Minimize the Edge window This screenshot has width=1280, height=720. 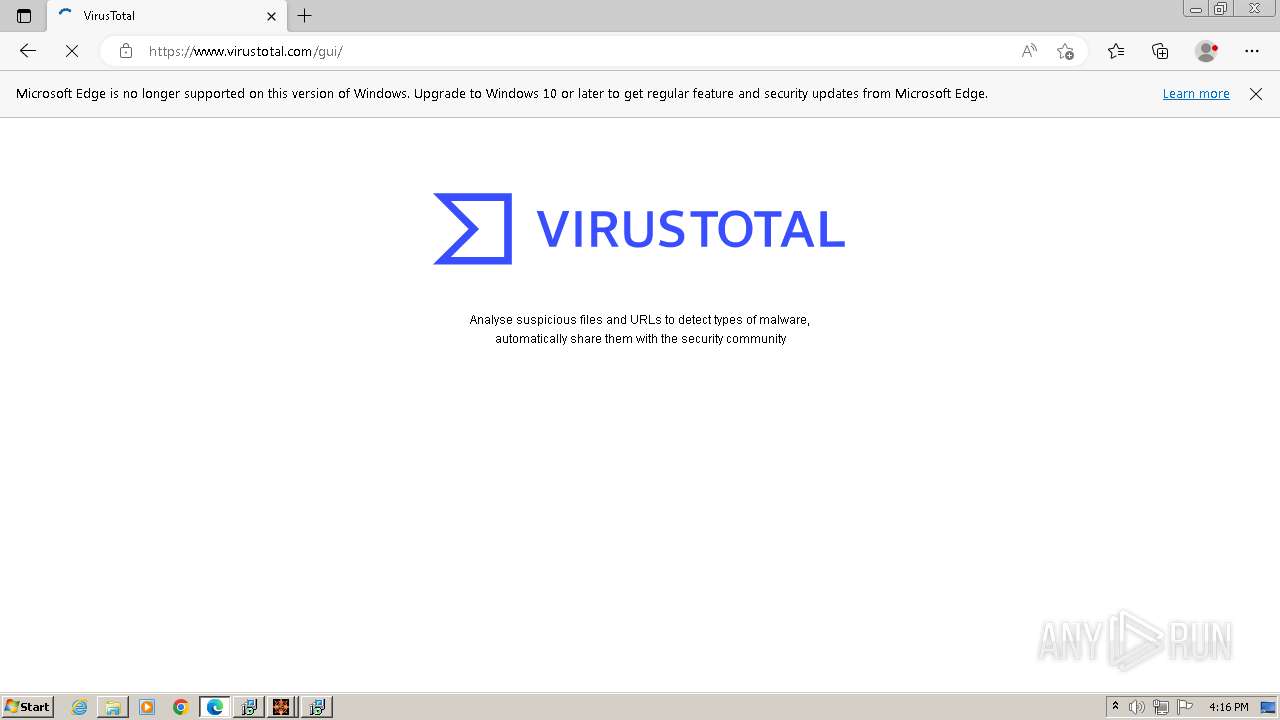(1196, 9)
